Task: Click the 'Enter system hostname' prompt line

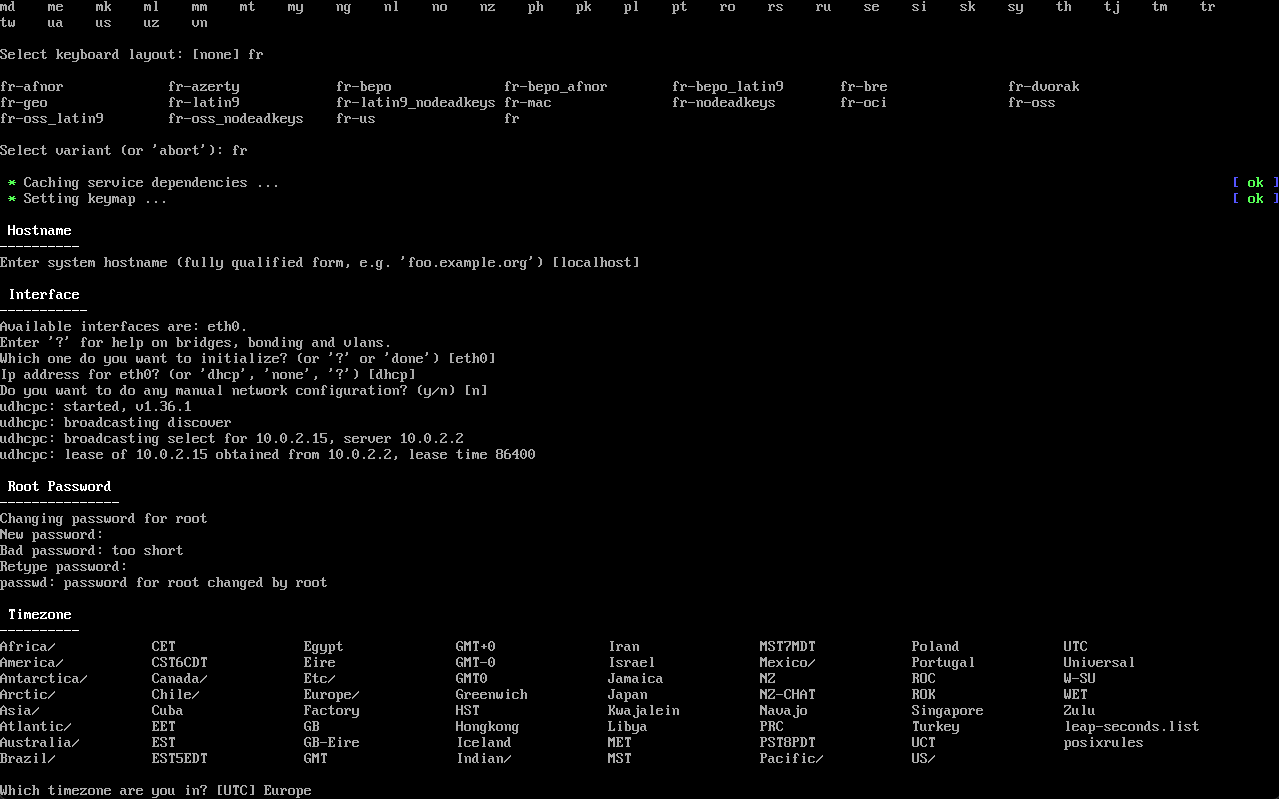Action: [319, 262]
